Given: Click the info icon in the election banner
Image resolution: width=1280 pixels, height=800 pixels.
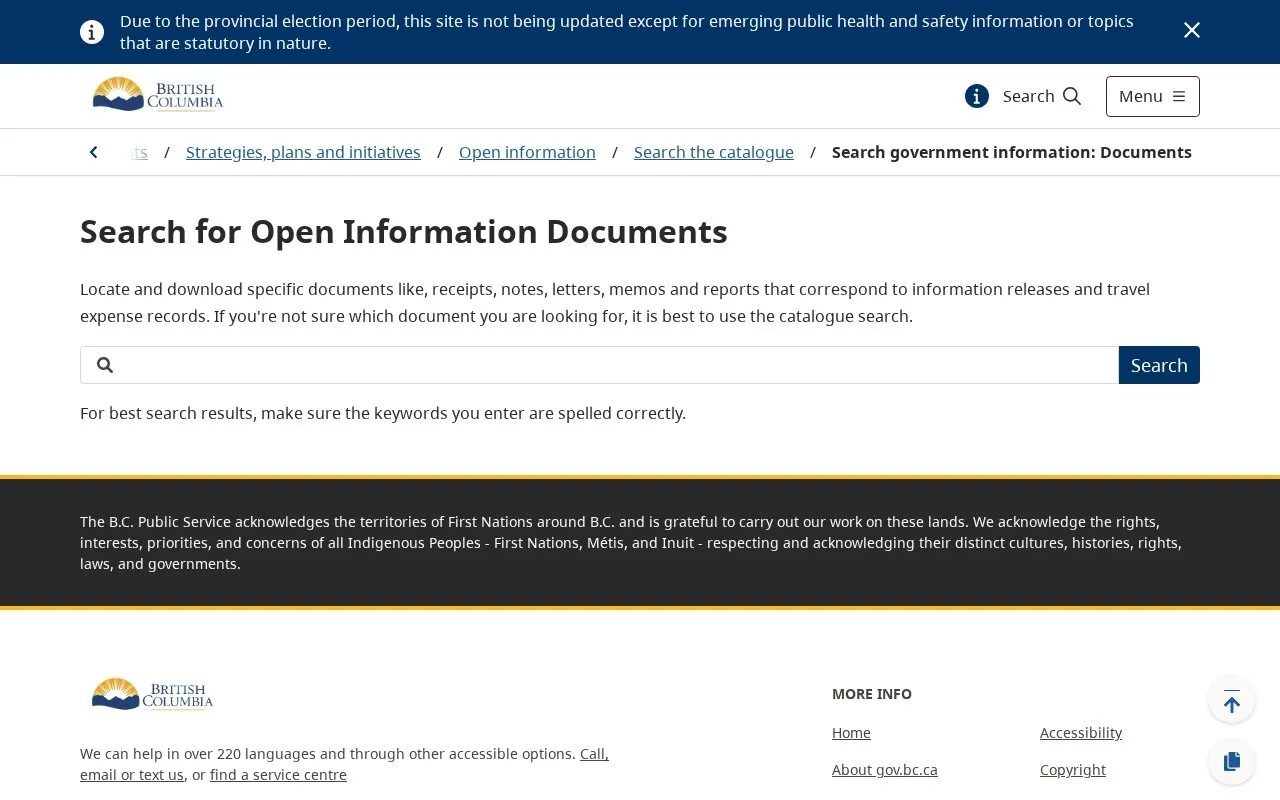Looking at the screenshot, I should point(92,32).
